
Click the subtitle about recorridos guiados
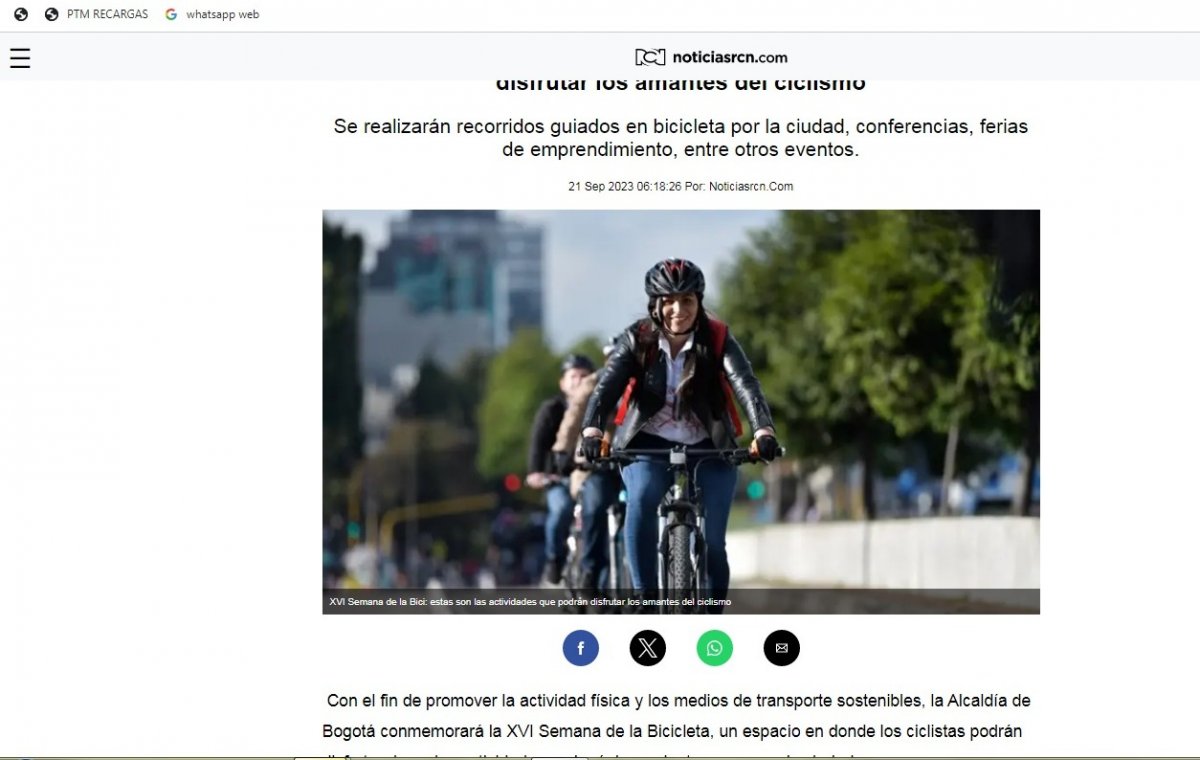[x=680, y=138]
